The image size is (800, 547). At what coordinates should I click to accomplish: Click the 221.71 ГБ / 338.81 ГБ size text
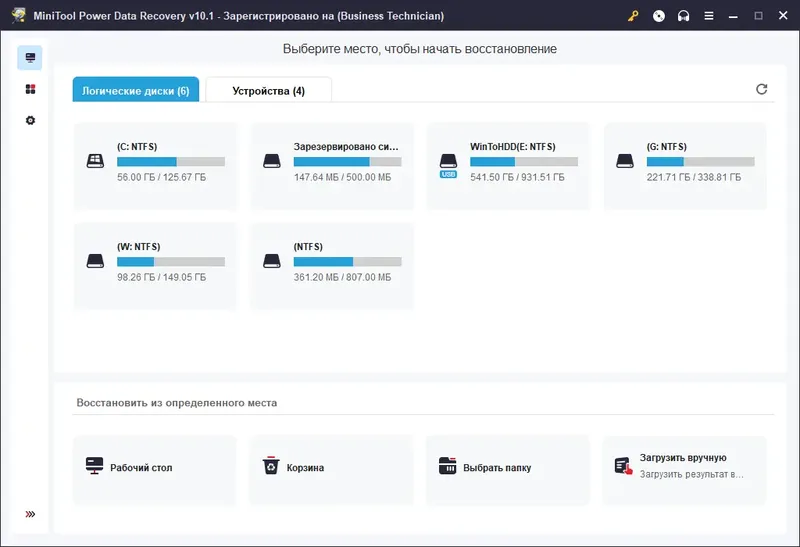click(x=694, y=177)
